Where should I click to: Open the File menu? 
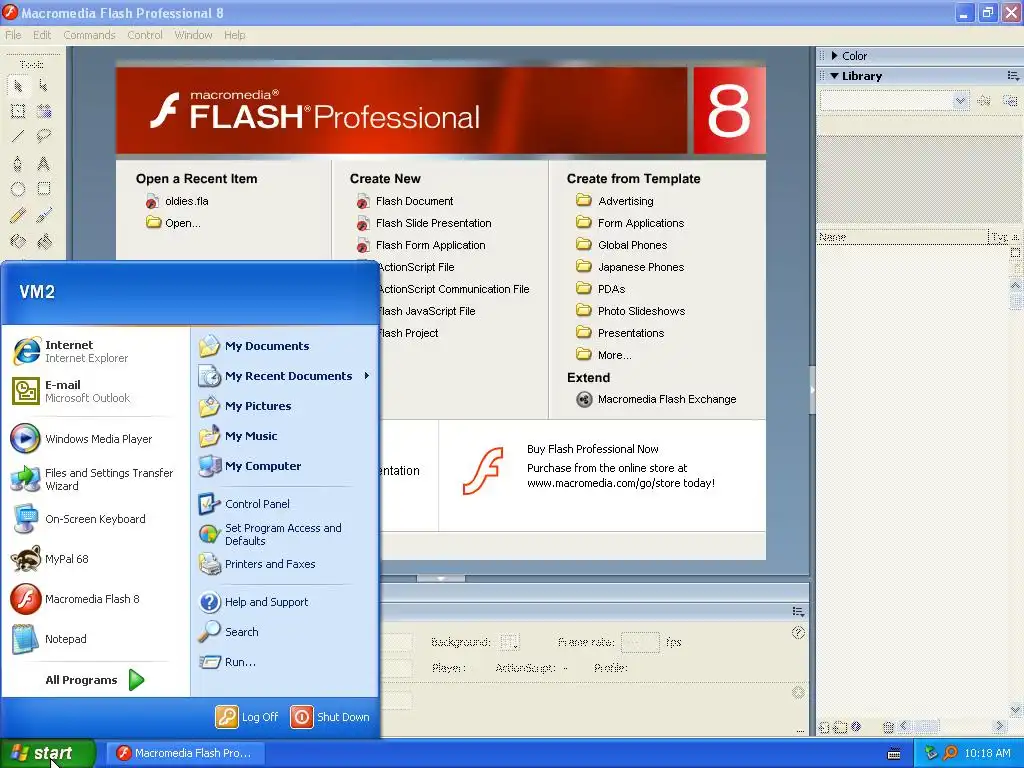(13, 35)
